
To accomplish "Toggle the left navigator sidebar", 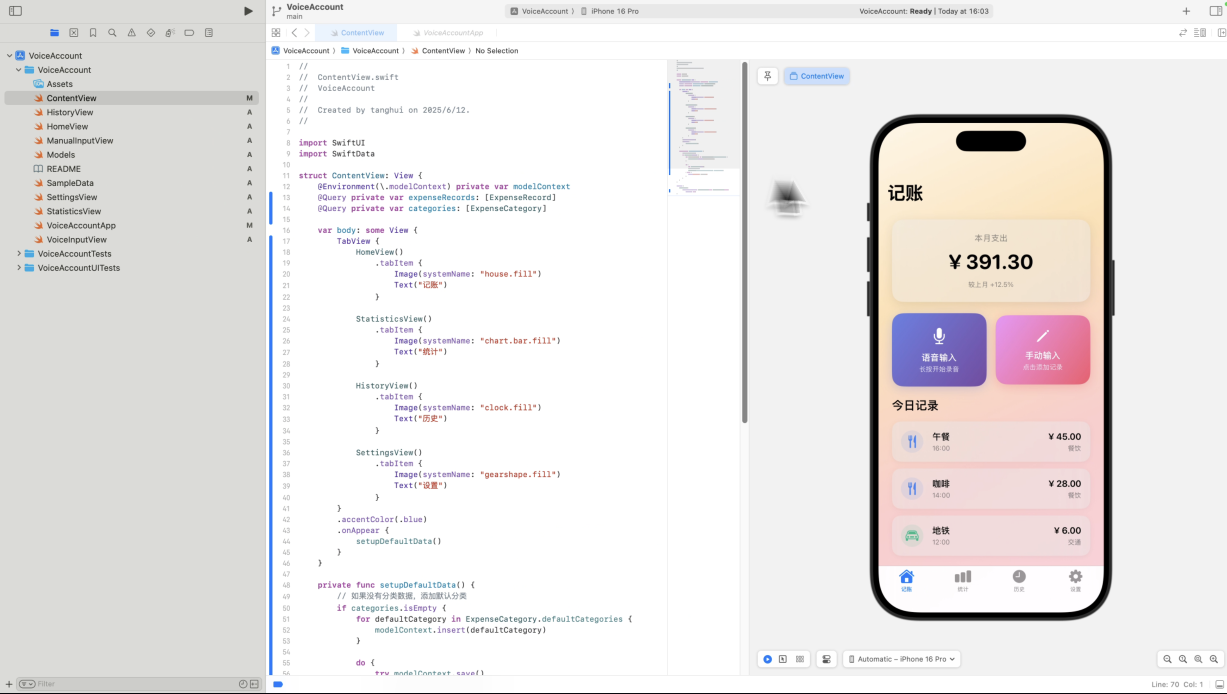I will [x=15, y=11].
